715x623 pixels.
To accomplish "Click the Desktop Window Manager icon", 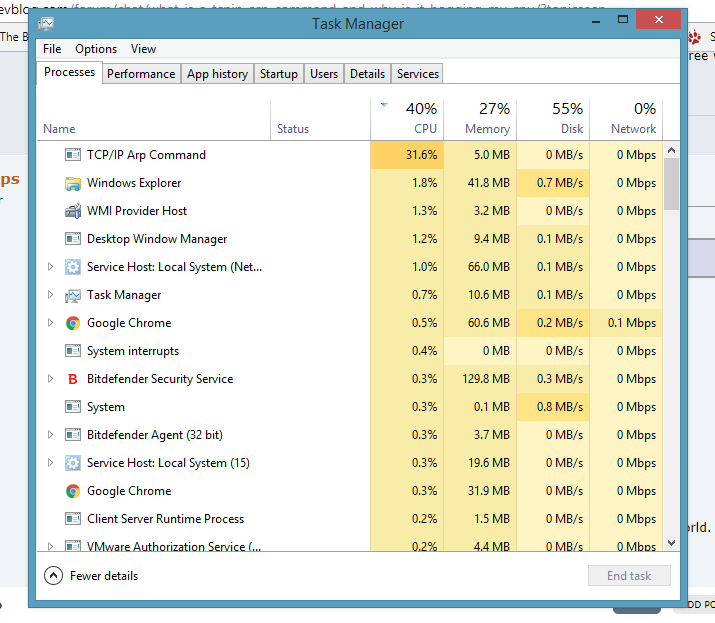I will click(x=73, y=239).
